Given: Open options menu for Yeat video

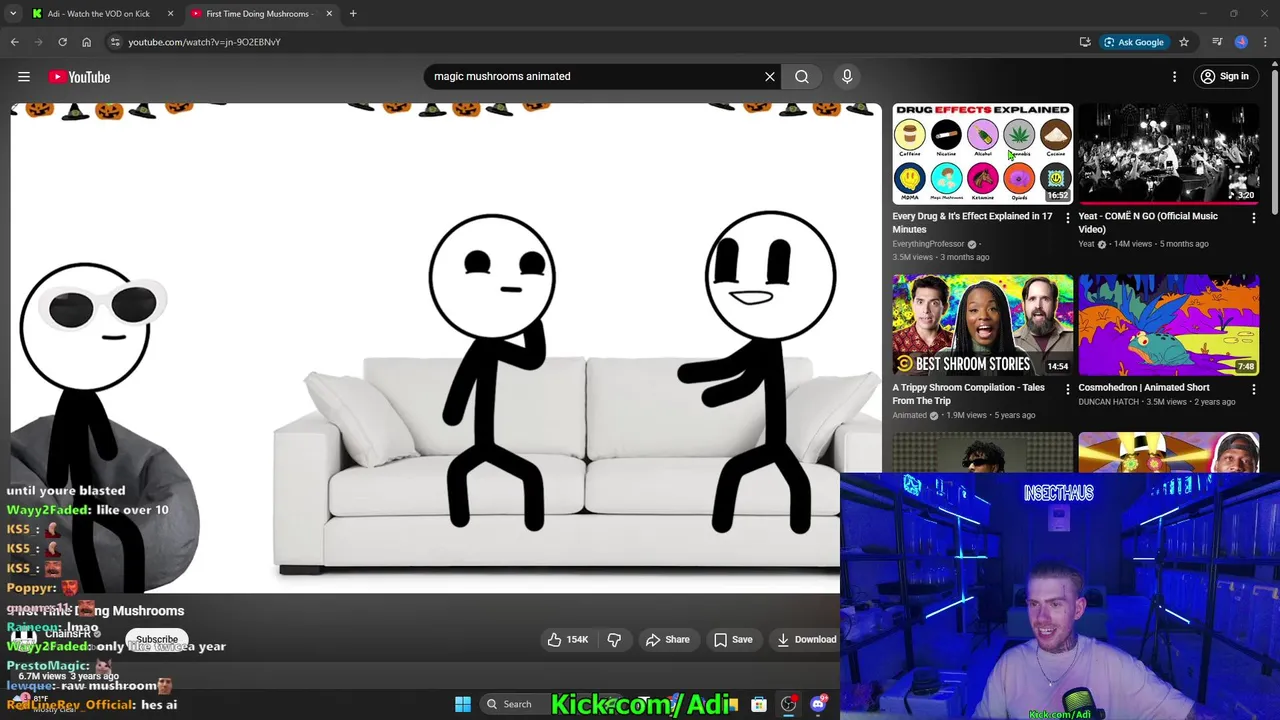Looking at the screenshot, I should coord(1253,217).
